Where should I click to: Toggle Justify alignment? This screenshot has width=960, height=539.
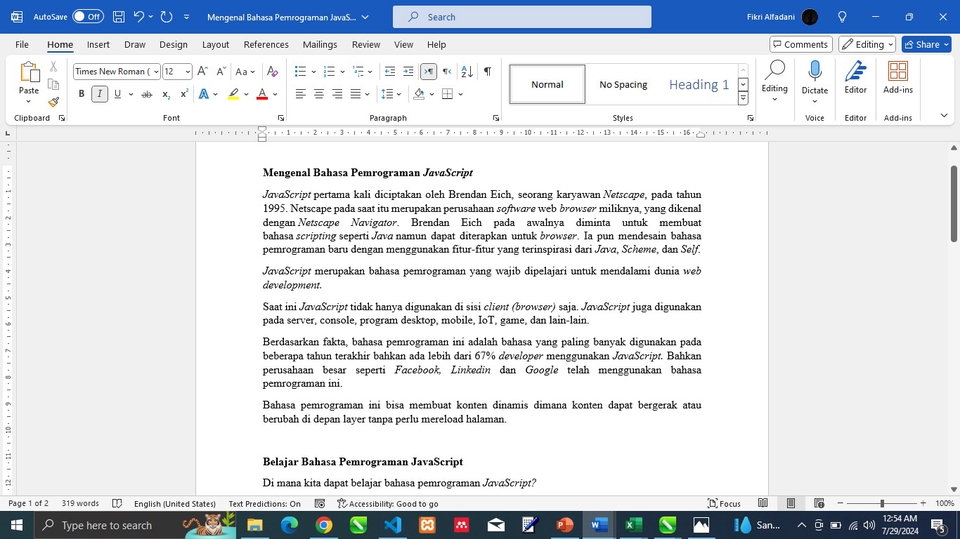(x=356, y=94)
